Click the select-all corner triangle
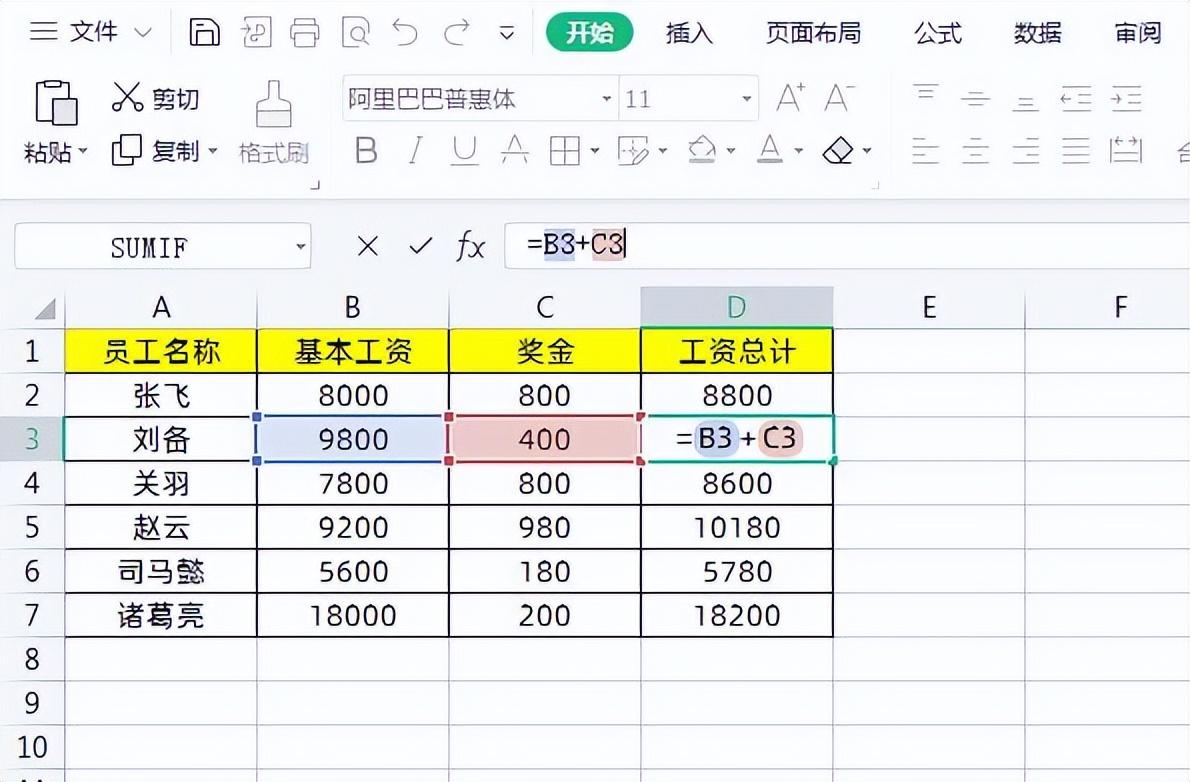Image resolution: width=1190 pixels, height=782 pixels. 46,308
